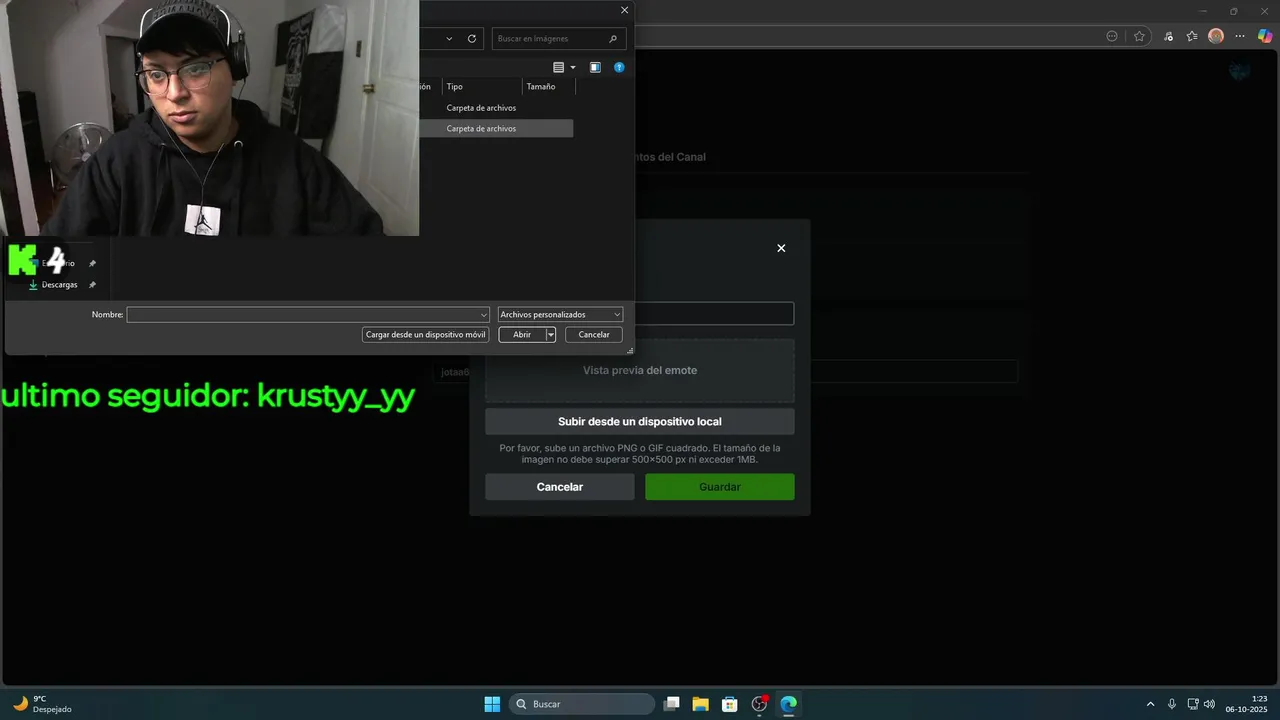The height and width of the screenshot is (720, 1280).
Task: Select the highlighted Carpeta de archivos row
Action: (497, 129)
